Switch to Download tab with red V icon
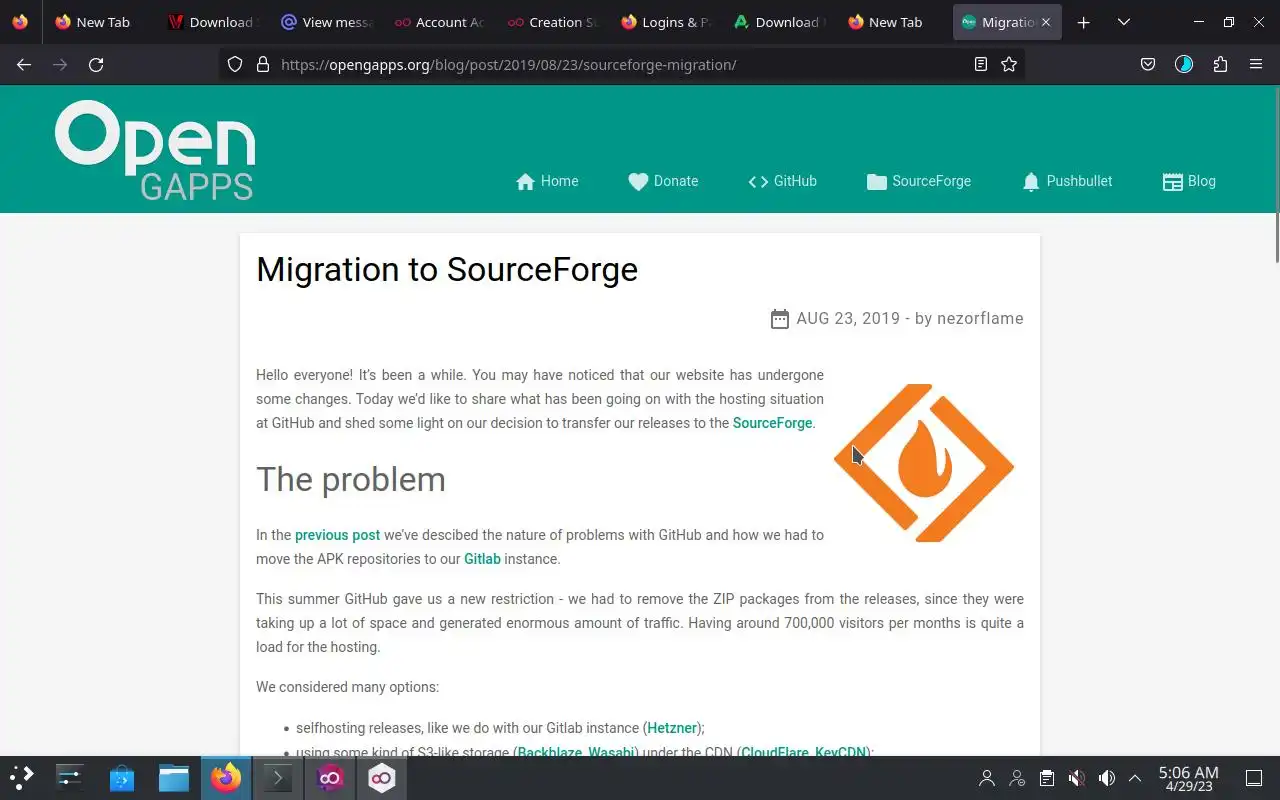 [211, 22]
